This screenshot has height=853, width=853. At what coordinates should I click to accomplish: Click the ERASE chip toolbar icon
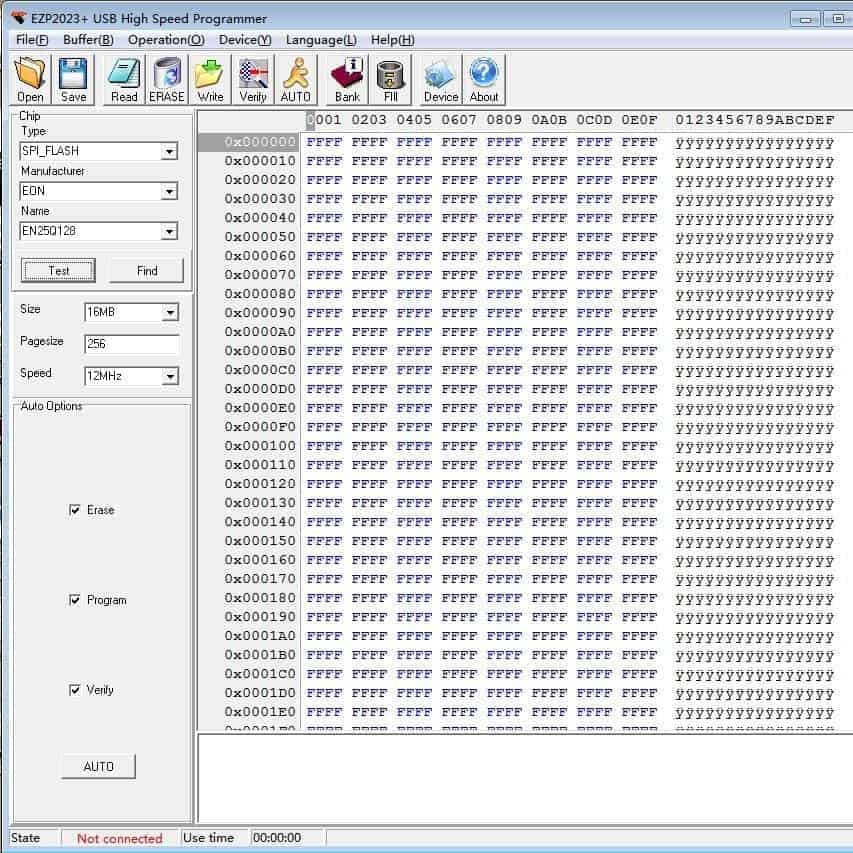(x=167, y=79)
